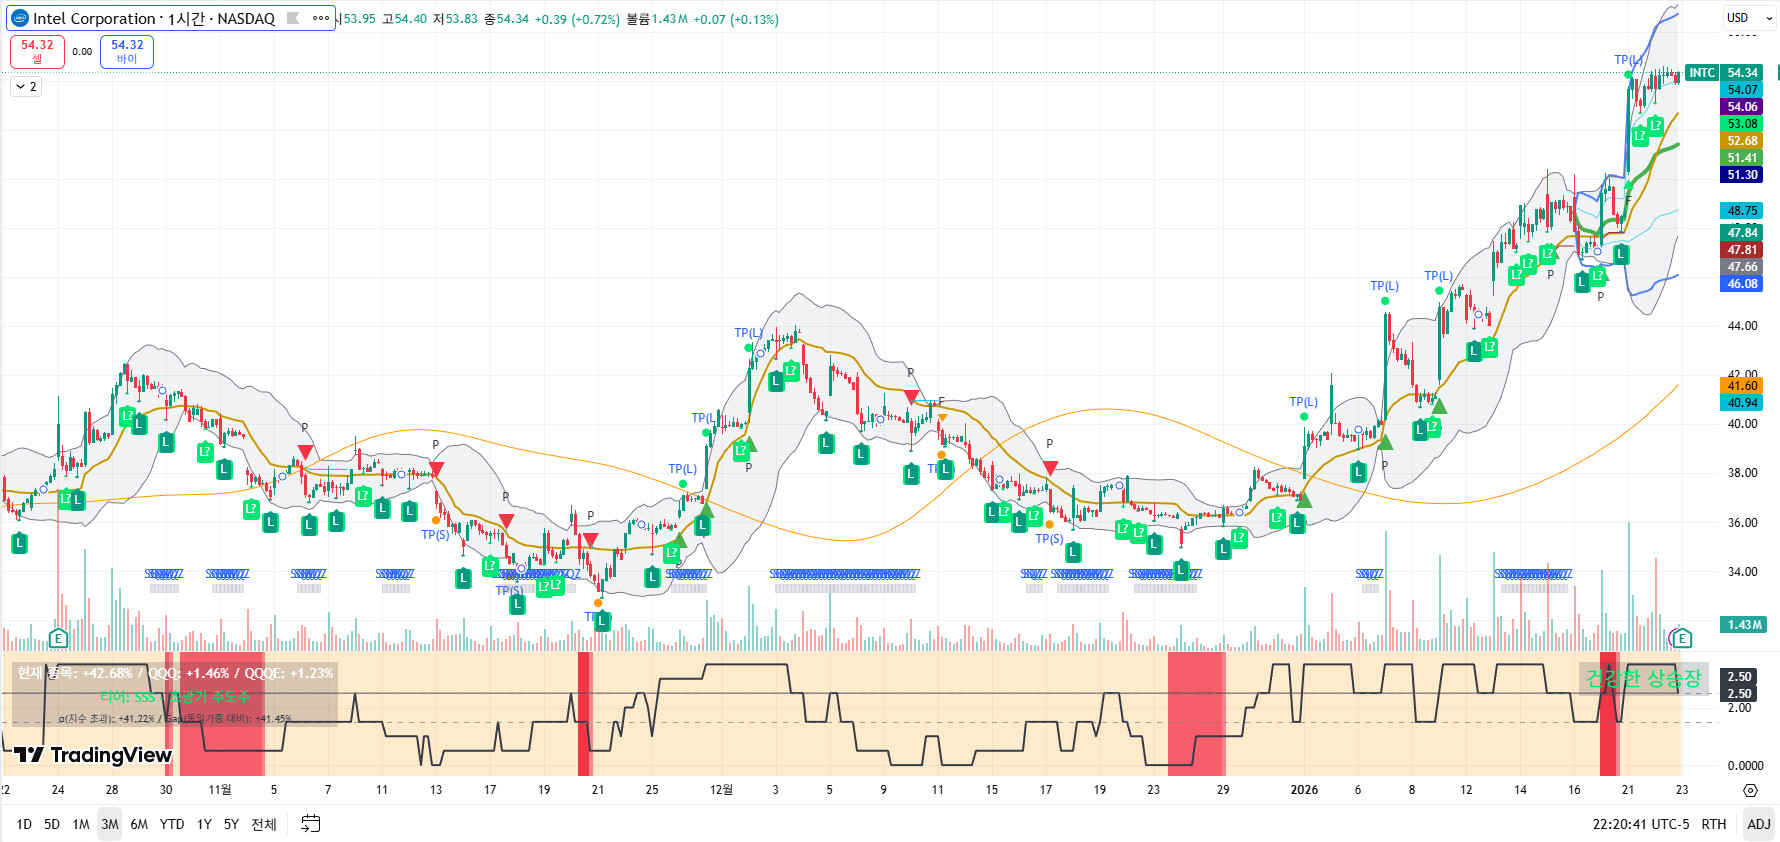The image size is (1780, 842).
Task: Click the blue 54.32 바이 buy button
Action: [127, 52]
